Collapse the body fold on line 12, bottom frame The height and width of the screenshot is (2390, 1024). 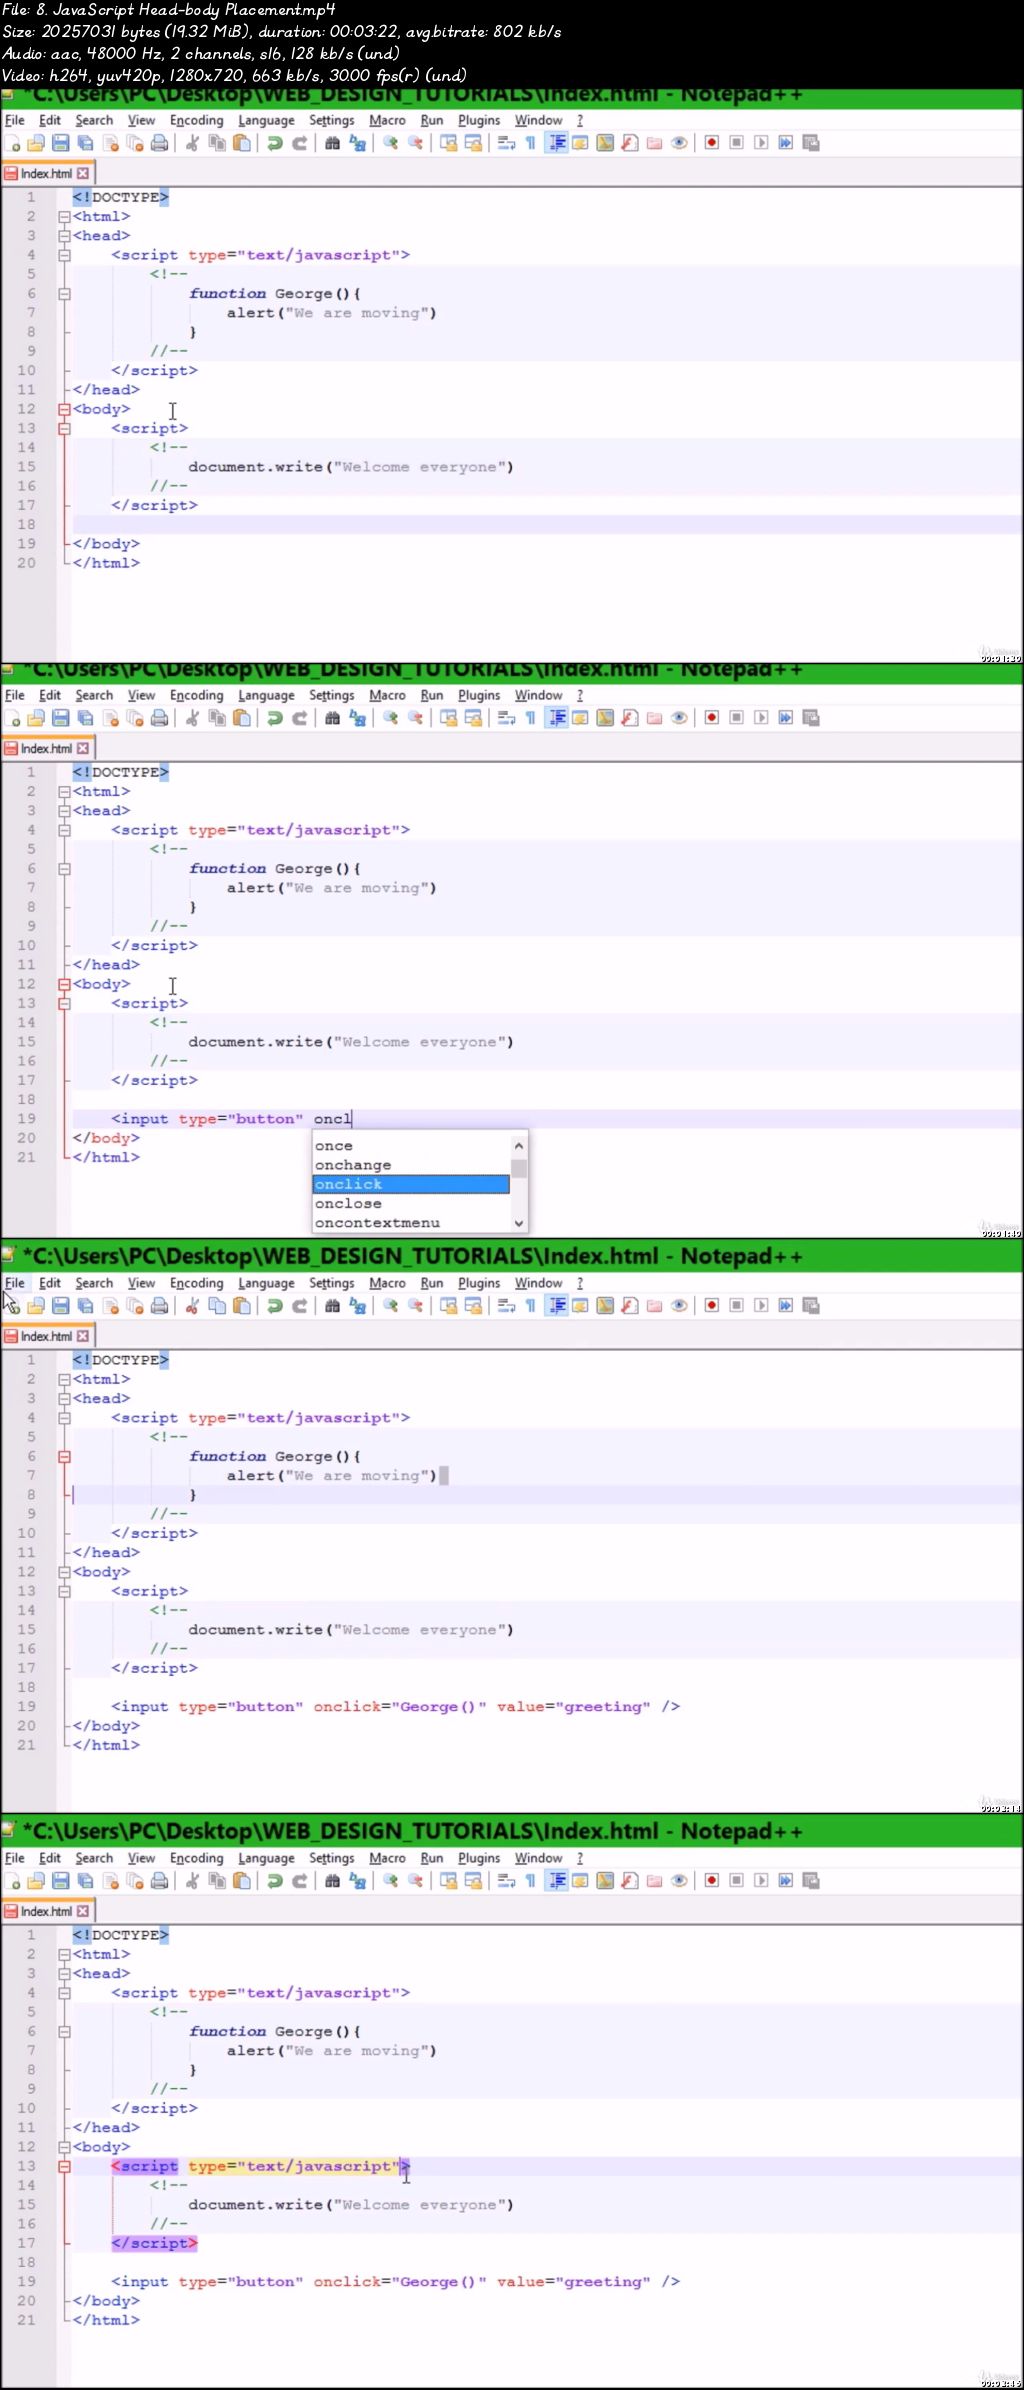[x=64, y=2147]
